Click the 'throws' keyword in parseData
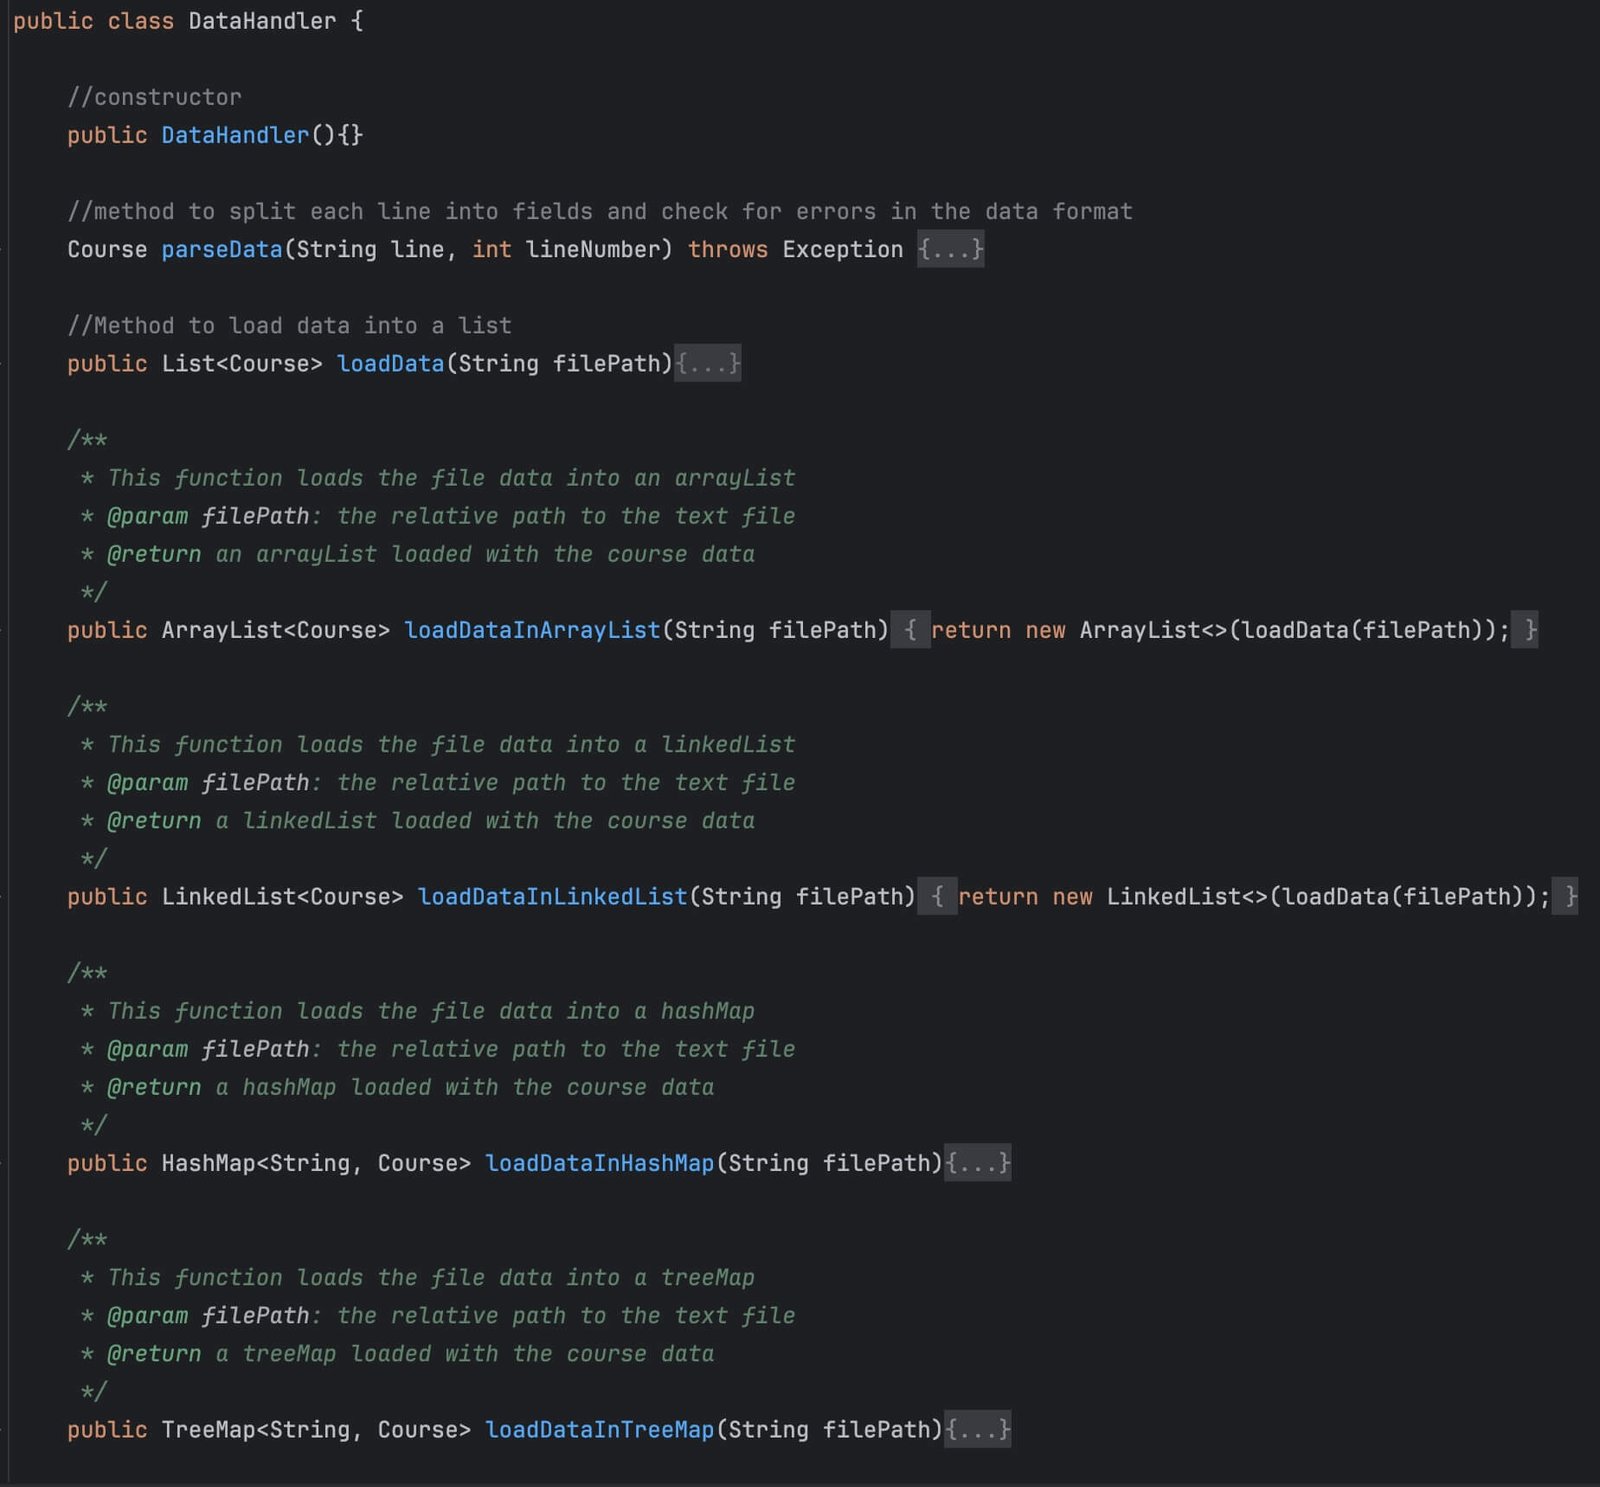Image resolution: width=1600 pixels, height=1487 pixels. pyautogui.click(x=728, y=249)
